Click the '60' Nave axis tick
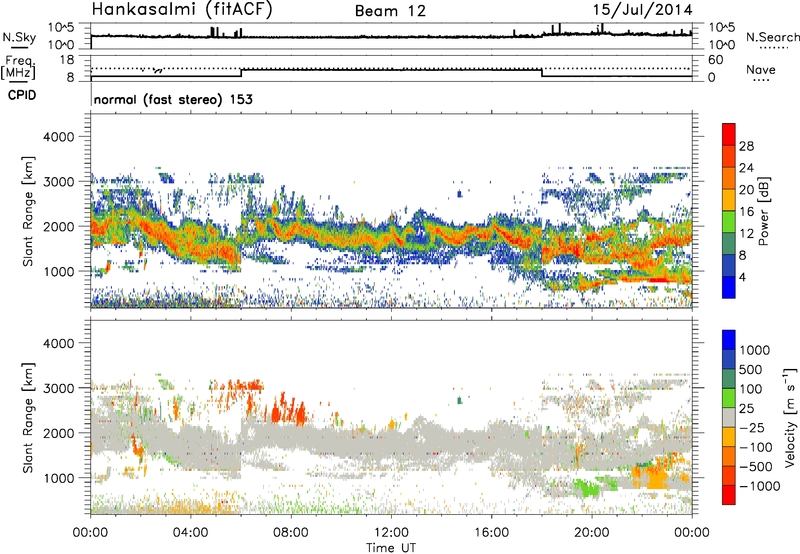The image size is (800, 554). (715, 60)
